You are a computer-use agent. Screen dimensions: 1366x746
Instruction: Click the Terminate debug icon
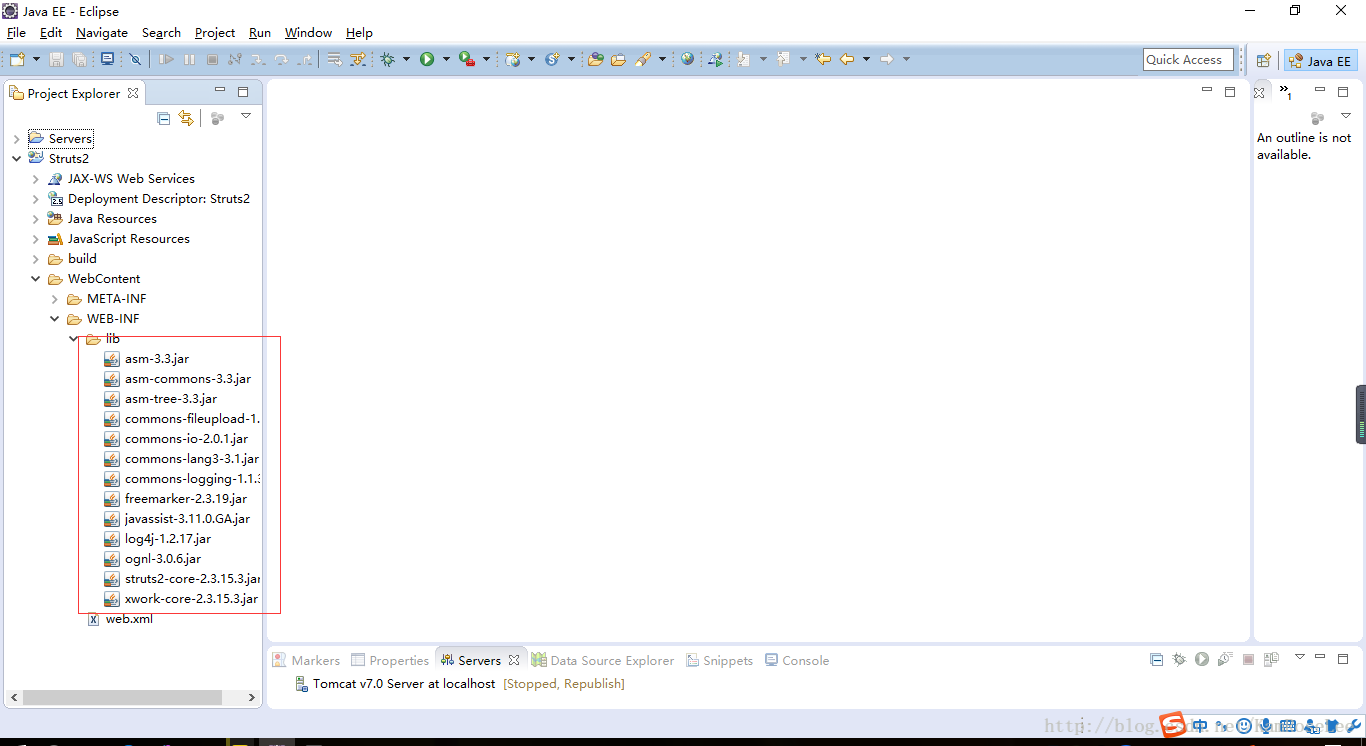pyautogui.click(x=212, y=59)
